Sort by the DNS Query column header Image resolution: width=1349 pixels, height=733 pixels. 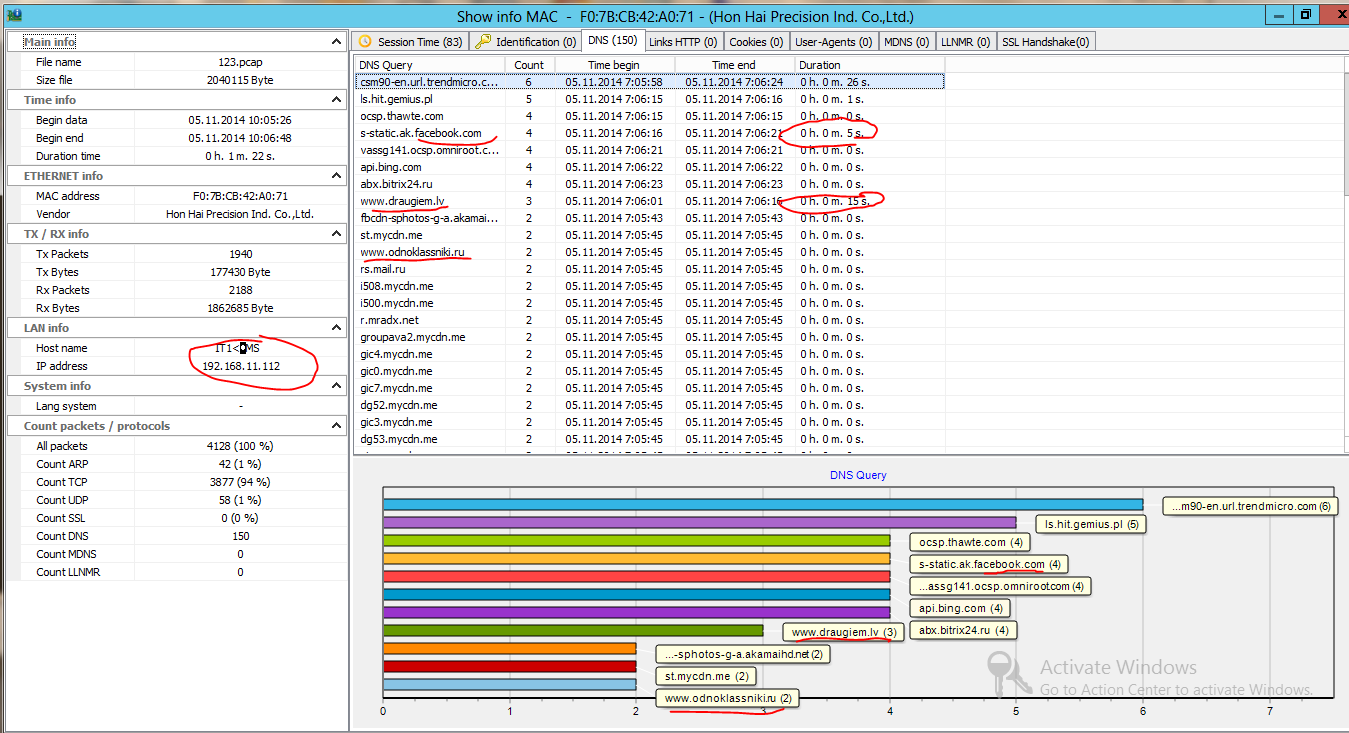430,65
